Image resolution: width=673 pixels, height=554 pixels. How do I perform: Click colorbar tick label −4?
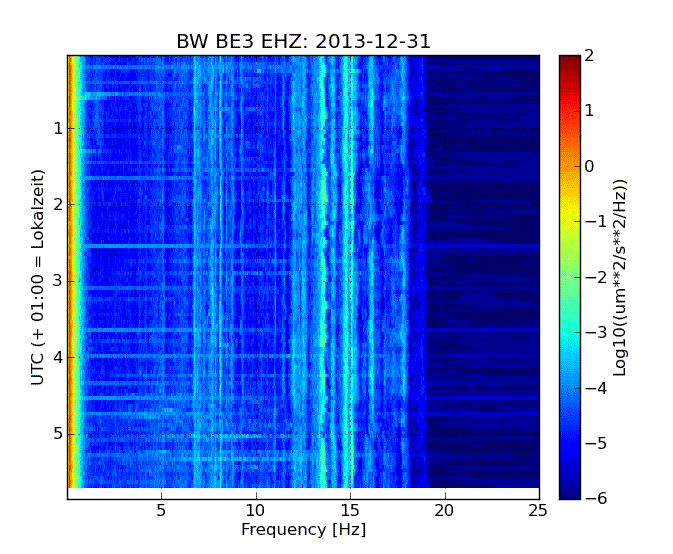(597, 388)
